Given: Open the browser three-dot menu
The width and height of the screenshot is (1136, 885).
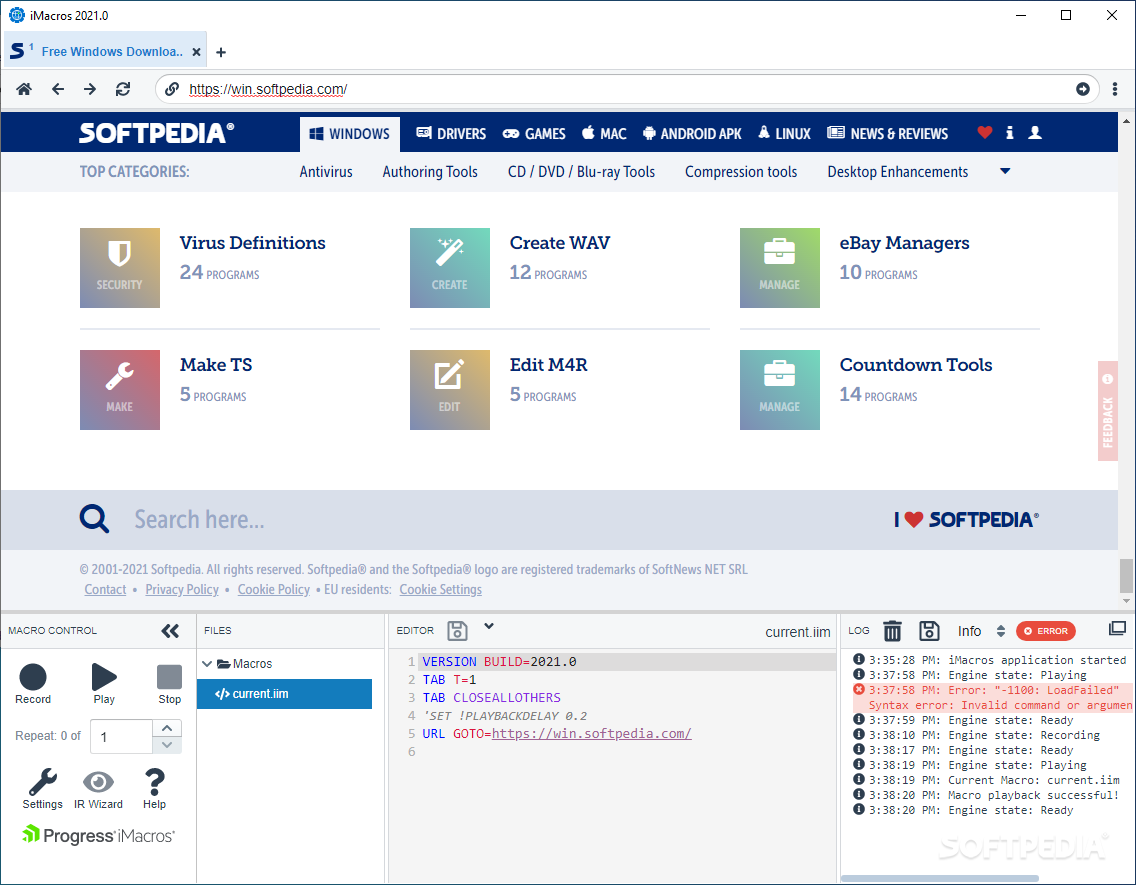Looking at the screenshot, I should coord(1115,89).
